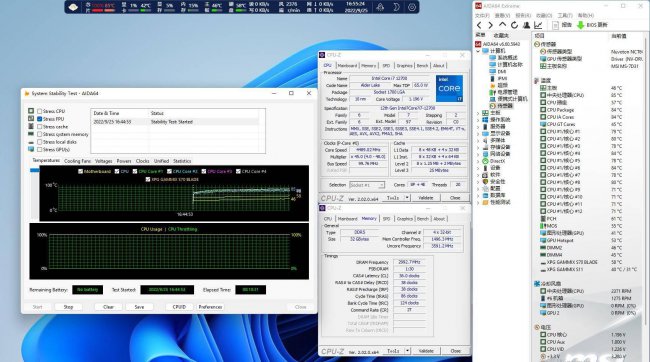Enable the Stress cache checkbox
This screenshot has width=650, height=362.
[x=40, y=127]
